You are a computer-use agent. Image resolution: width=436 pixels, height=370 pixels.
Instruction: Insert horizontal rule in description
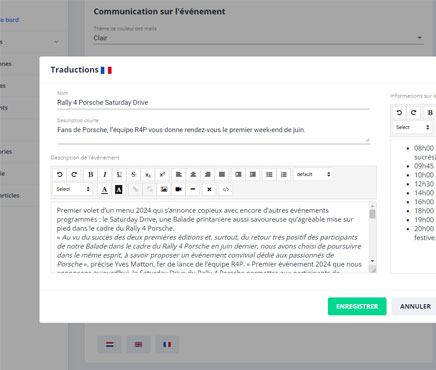[193, 189]
